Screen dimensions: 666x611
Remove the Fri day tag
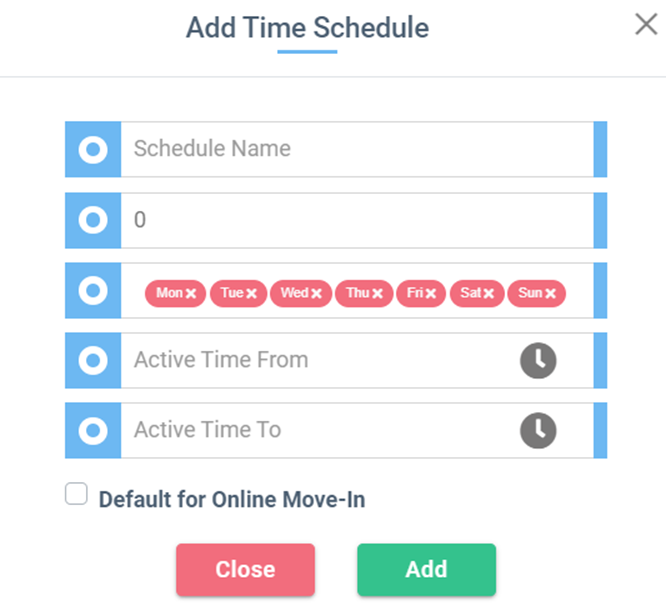coord(431,293)
